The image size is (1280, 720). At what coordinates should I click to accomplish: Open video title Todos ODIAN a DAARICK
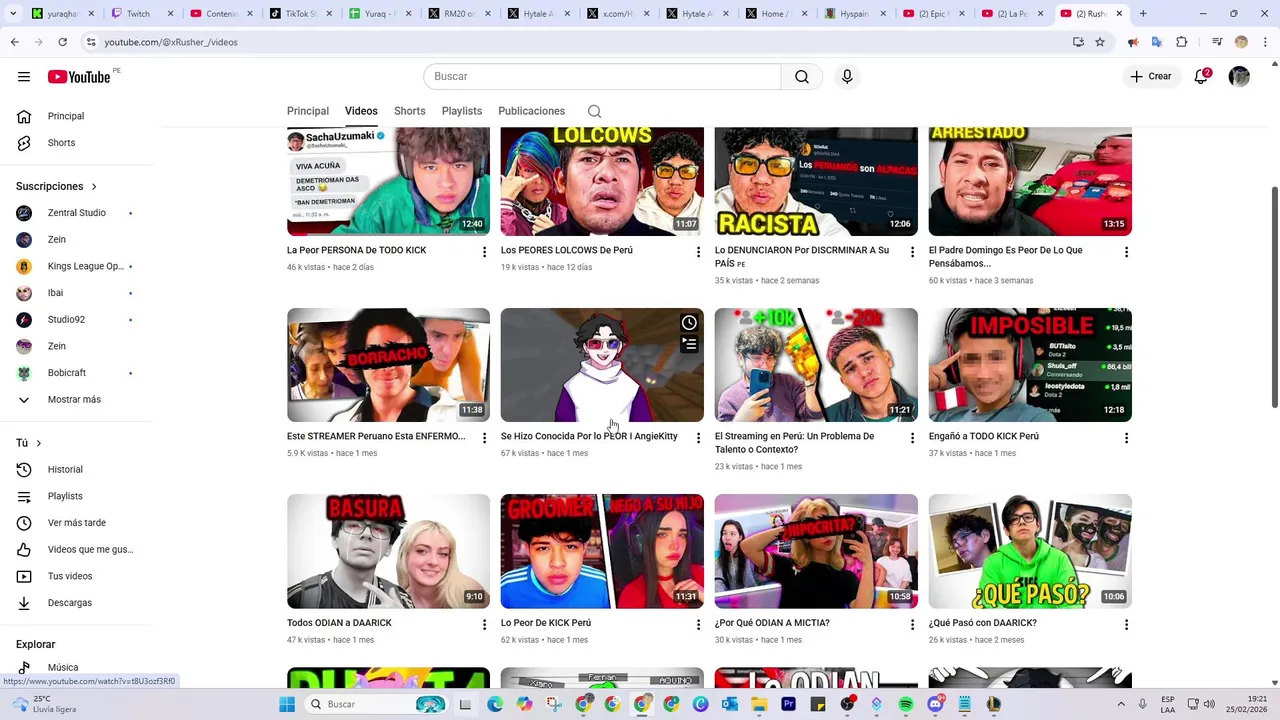(x=339, y=623)
